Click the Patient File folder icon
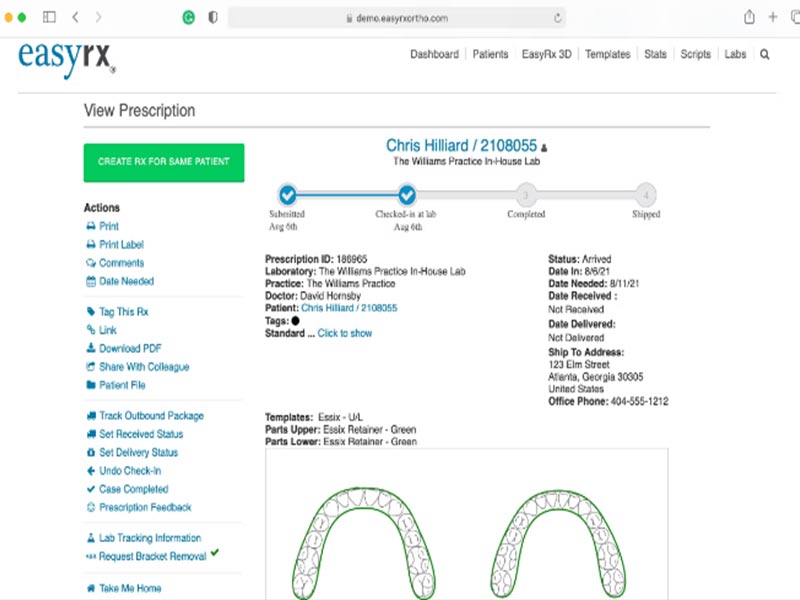Screen dimensions: 800x600 tap(91, 385)
